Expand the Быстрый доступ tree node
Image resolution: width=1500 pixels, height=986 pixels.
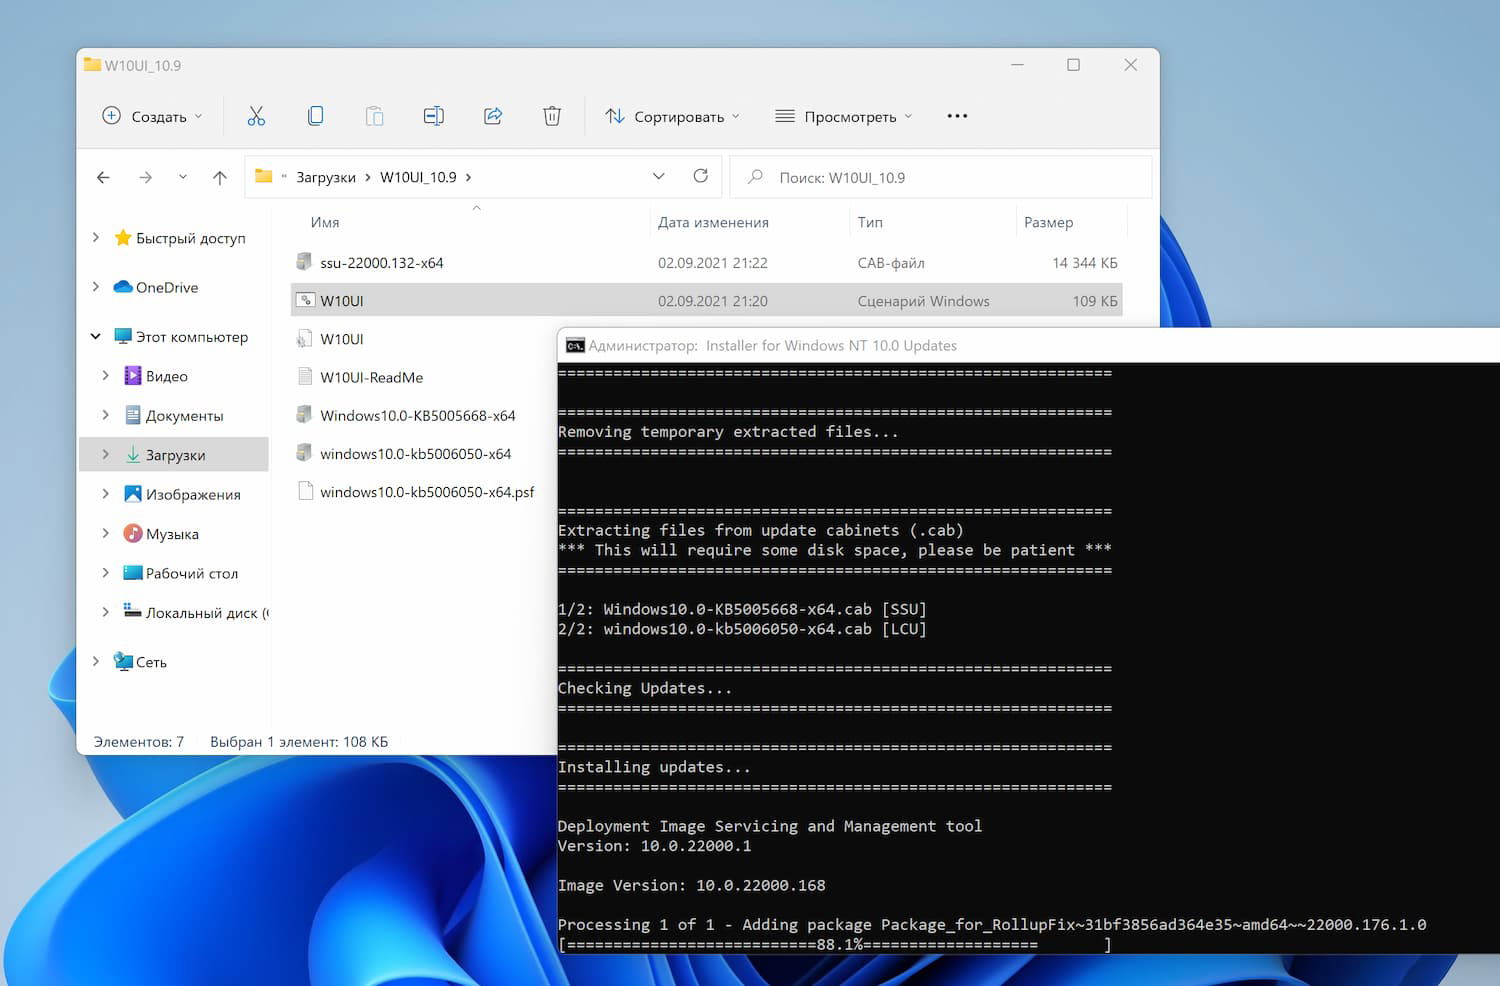(96, 238)
